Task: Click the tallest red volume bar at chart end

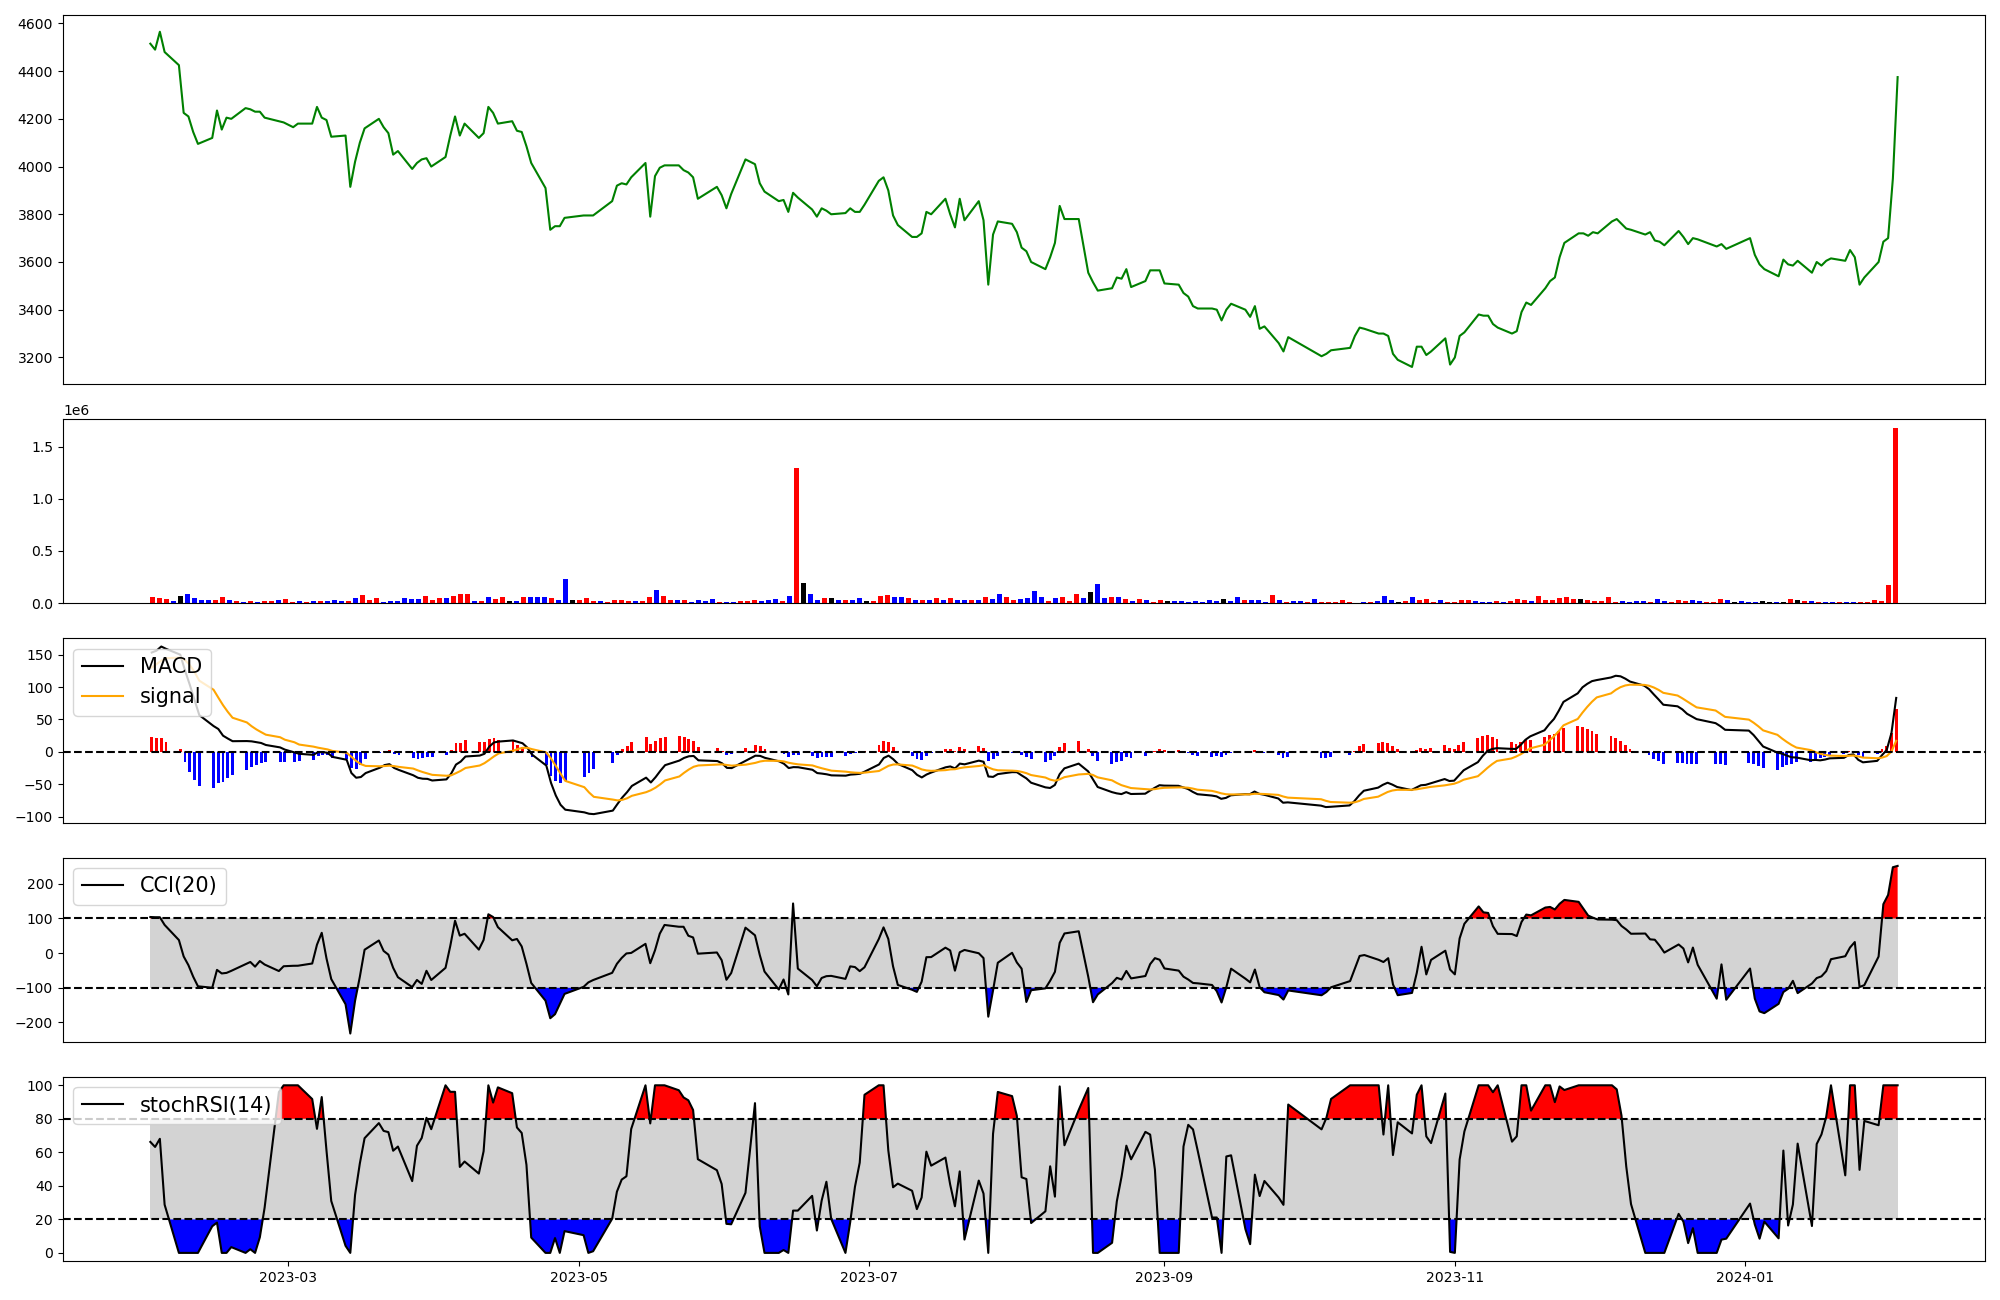Action: pos(1895,516)
